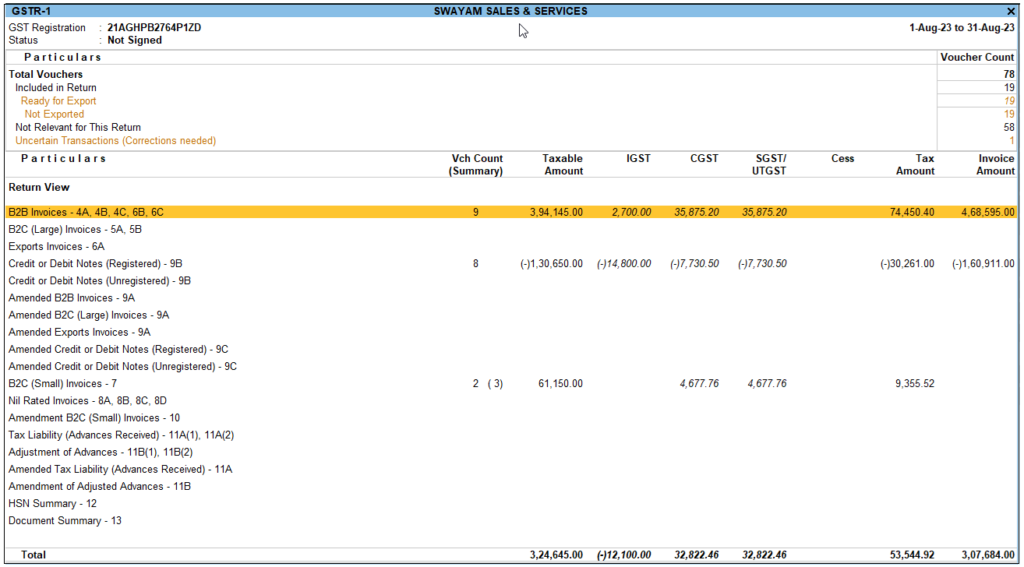Click the CGST column header
This screenshot has width=1024, height=567.
pyautogui.click(x=704, y=158)
